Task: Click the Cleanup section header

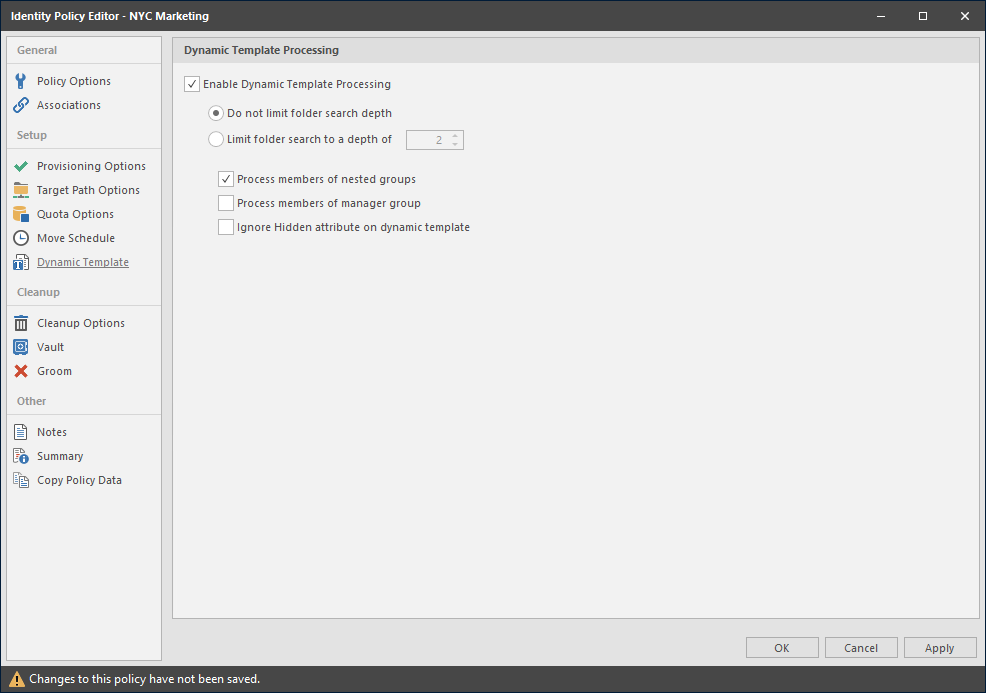Action: click(x=38, y=292)
